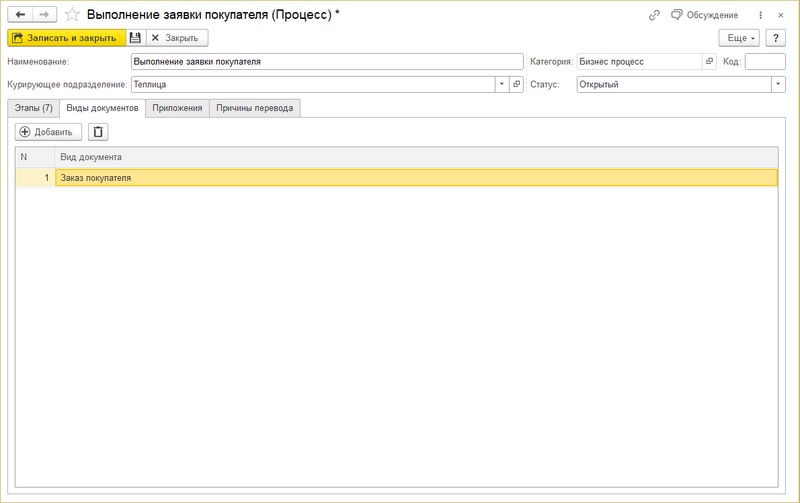Screen dimensions: 800x503
Task: Click the Категория field Бизнес процесс
Action: tap(640, 62)
